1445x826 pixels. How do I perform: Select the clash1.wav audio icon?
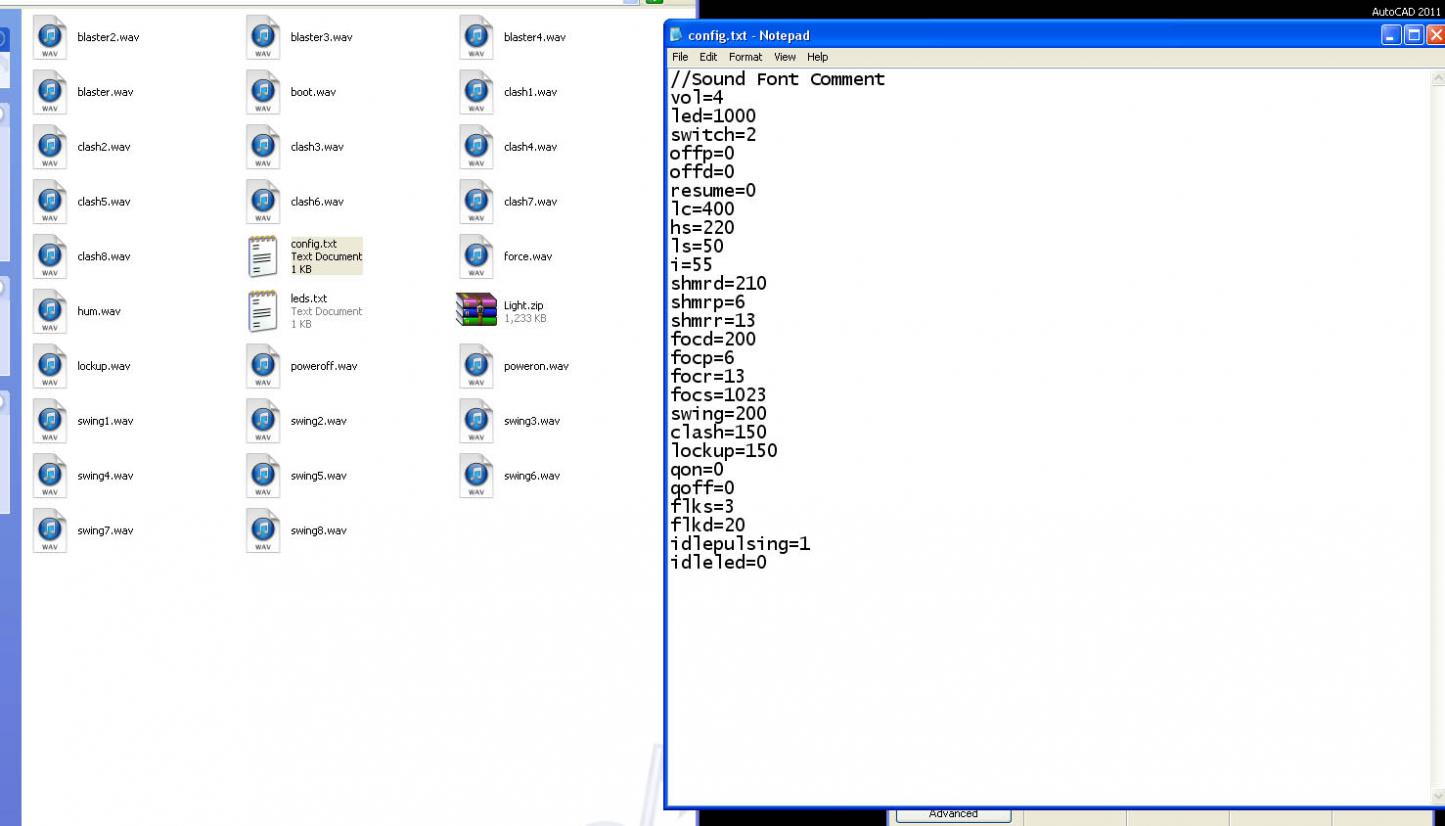coord(475,91)
